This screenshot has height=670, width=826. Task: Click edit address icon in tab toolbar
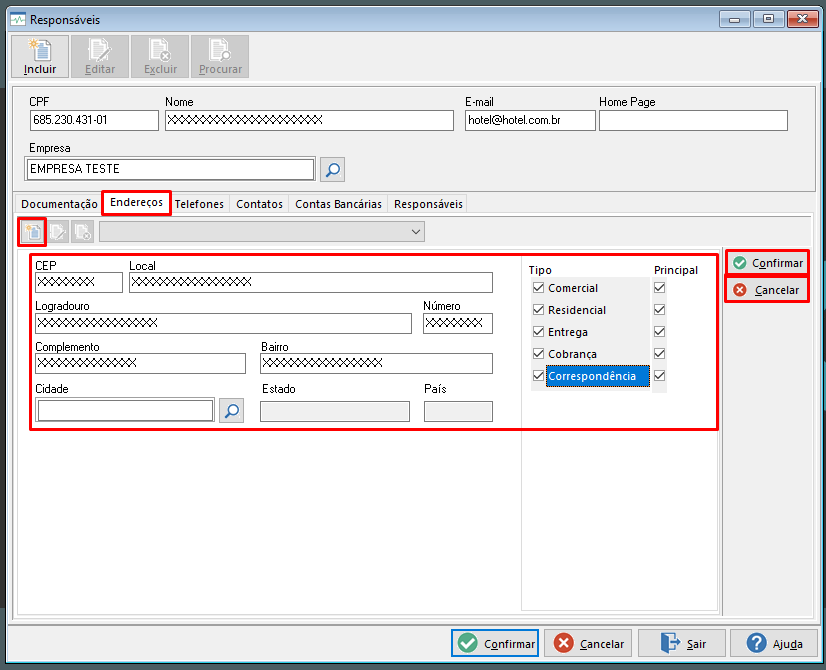58,232
